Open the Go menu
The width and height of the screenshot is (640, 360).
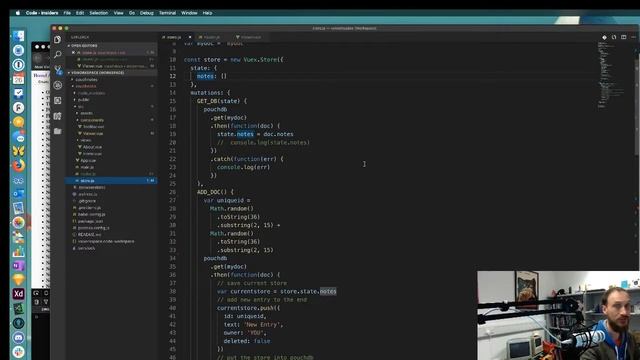coord(132,13)
